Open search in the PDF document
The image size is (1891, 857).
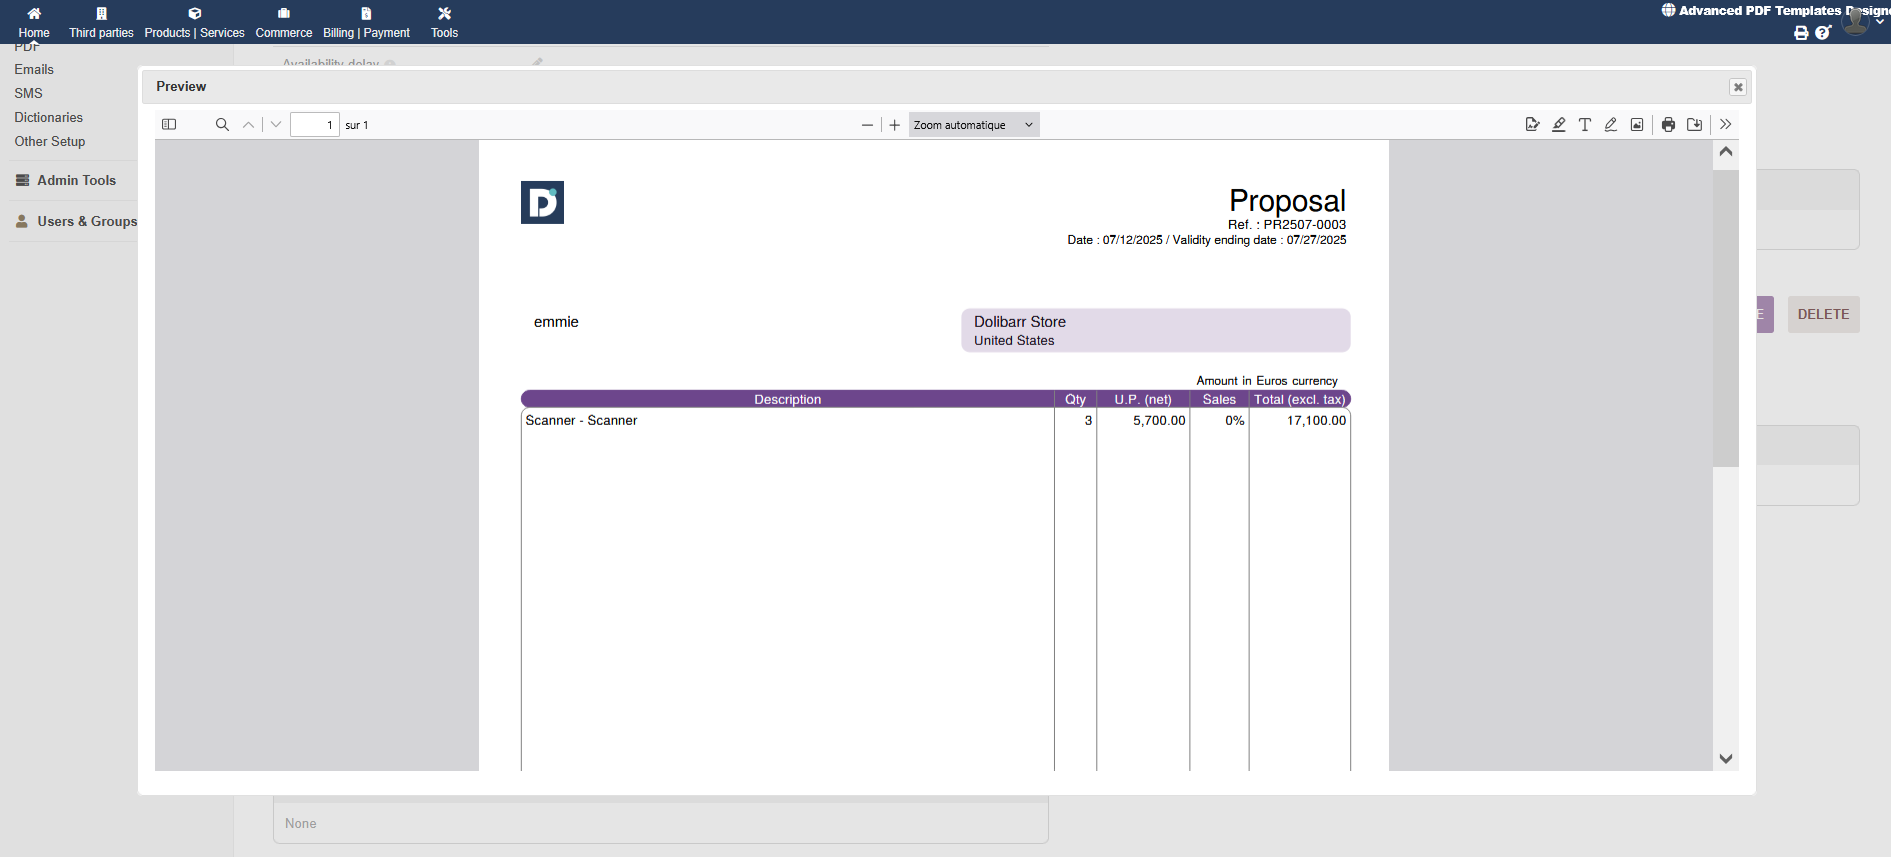coord(222,125)
